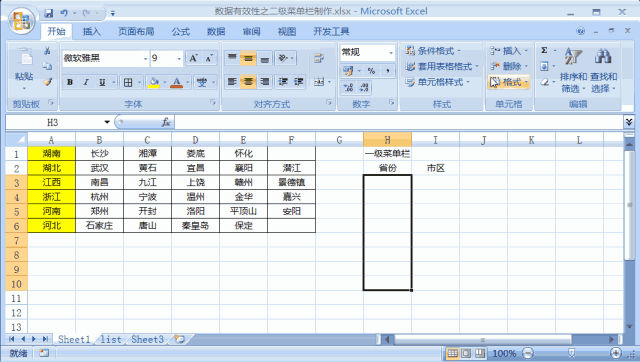Undo the last action in the quick-access toolbar
This screenshot has height=362, width=640.
tap(64, 13)
